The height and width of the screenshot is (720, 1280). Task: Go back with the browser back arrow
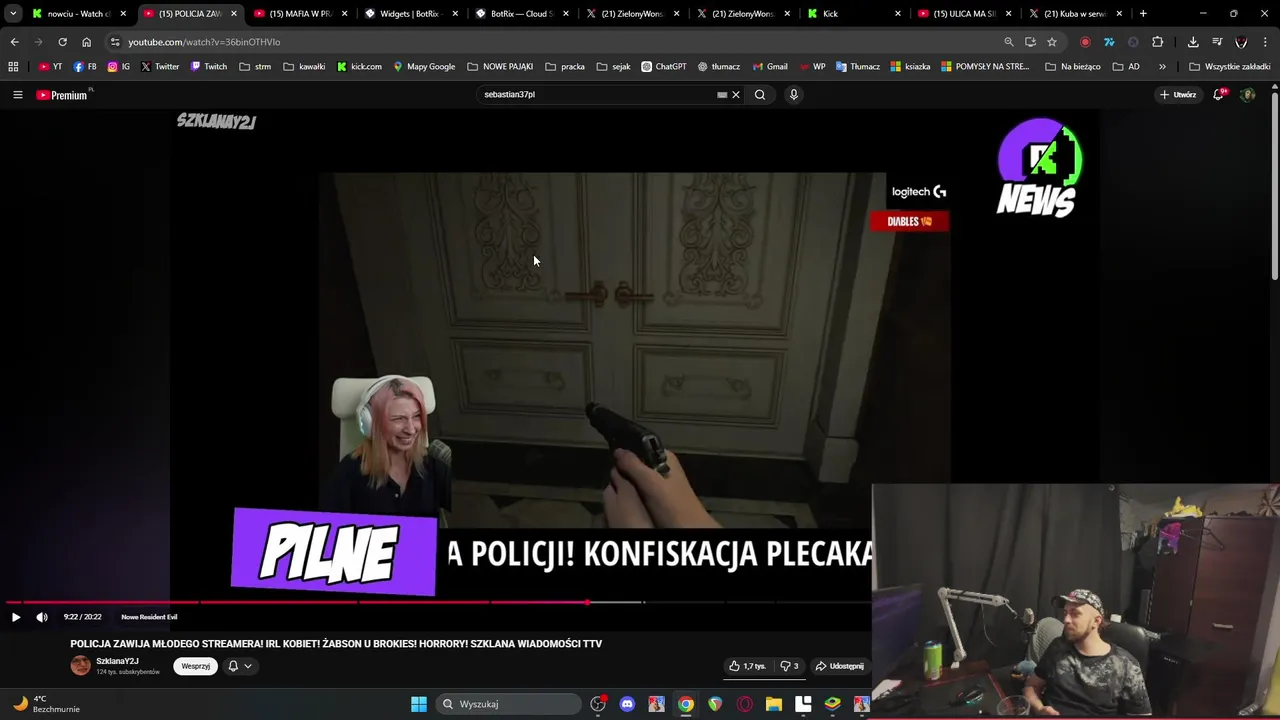[x=14, y=42]
